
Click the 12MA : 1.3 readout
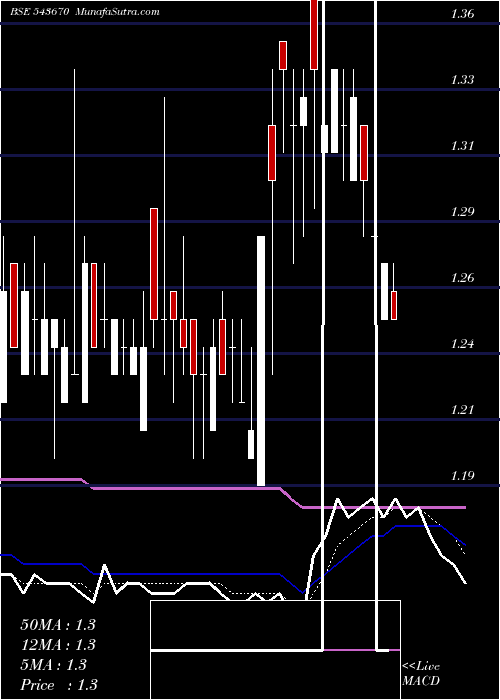click(58, 645)
